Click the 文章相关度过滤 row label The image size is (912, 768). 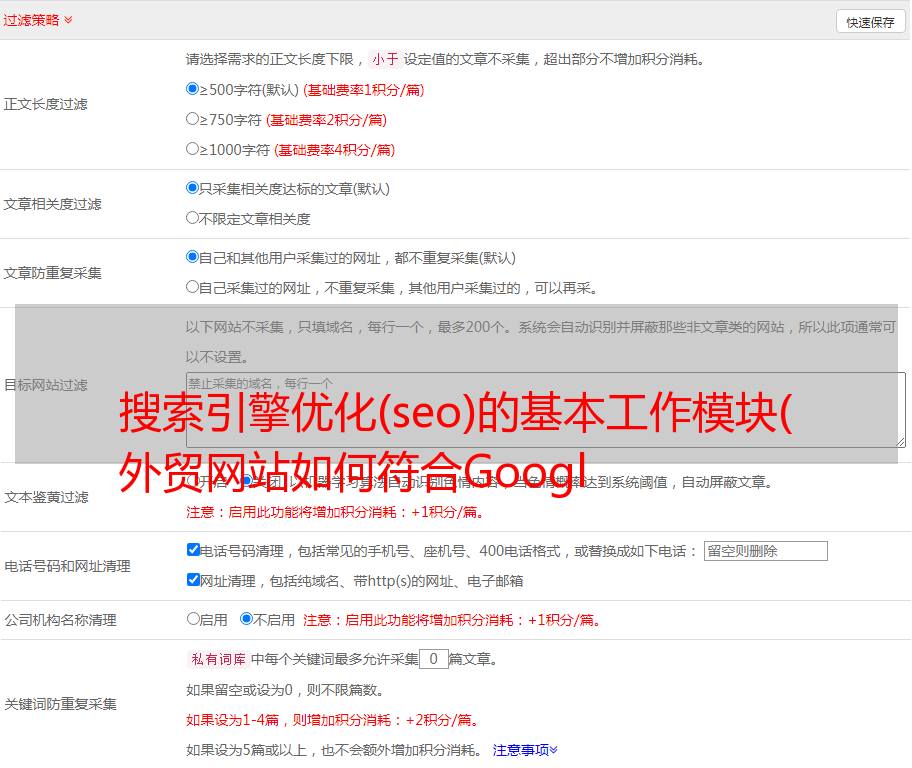pos(52,204)
